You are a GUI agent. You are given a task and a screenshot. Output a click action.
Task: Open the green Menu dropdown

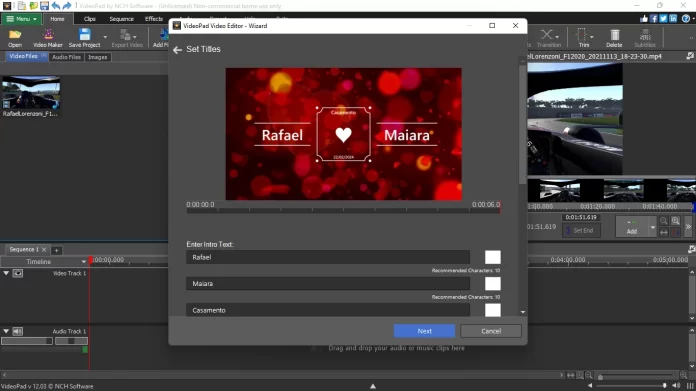(x=21, y=19)
